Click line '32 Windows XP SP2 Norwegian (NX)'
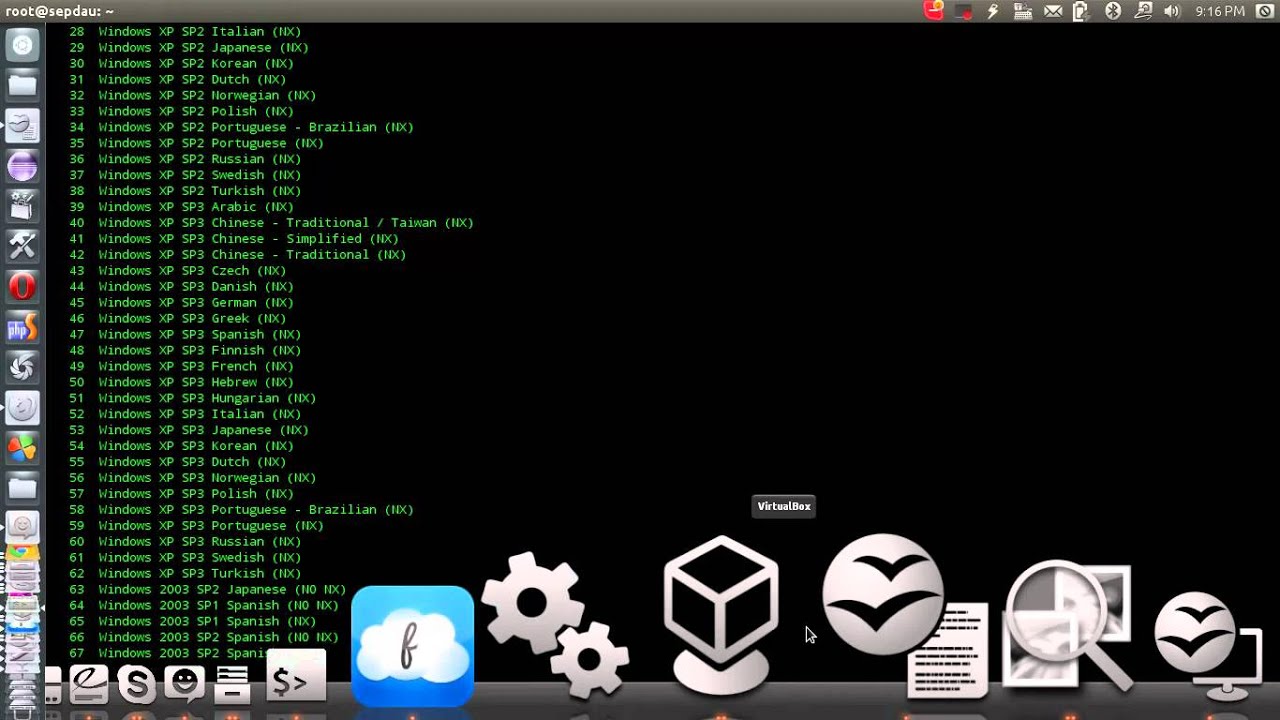The width and height of the screenshot is (1280, 720). 193,96
